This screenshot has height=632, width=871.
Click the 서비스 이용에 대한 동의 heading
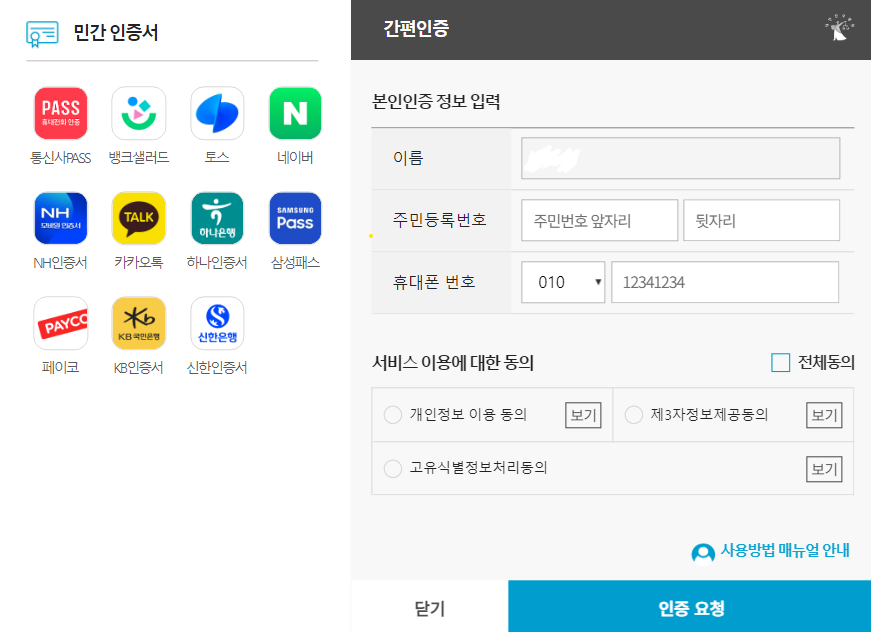pyautogui.click(x=453, y=363)
